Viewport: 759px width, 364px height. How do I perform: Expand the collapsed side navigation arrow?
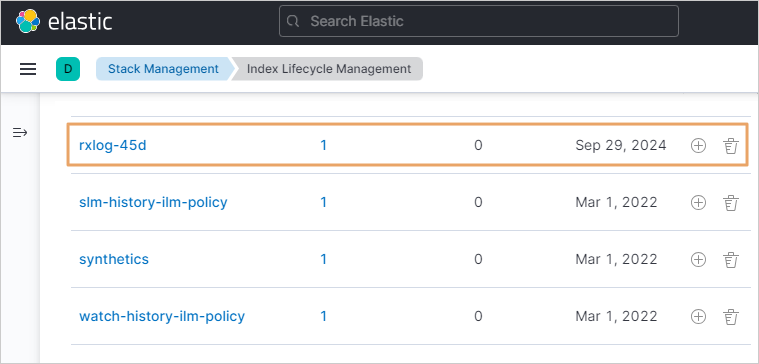point(20,133)
